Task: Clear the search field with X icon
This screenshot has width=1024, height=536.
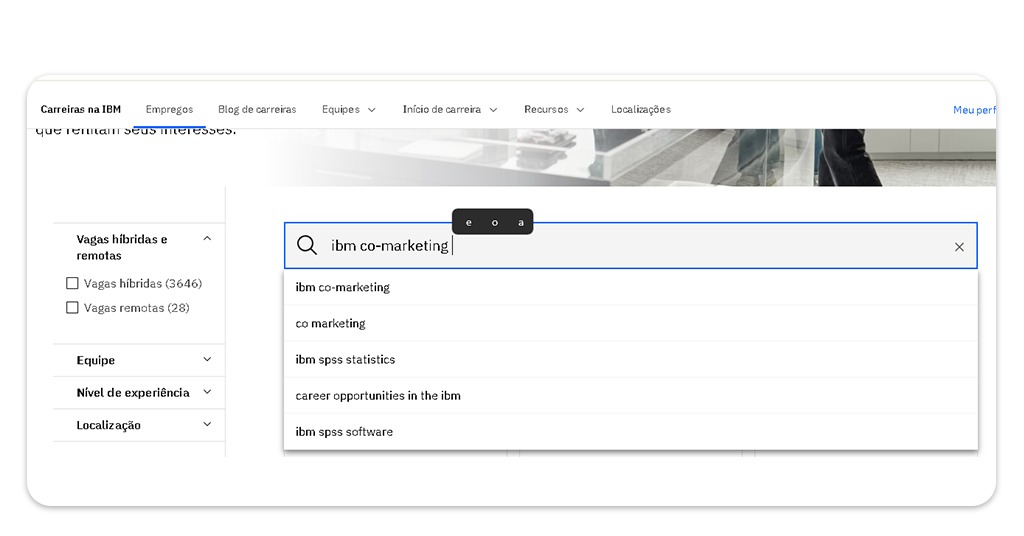Action: [x=959, y=247]
